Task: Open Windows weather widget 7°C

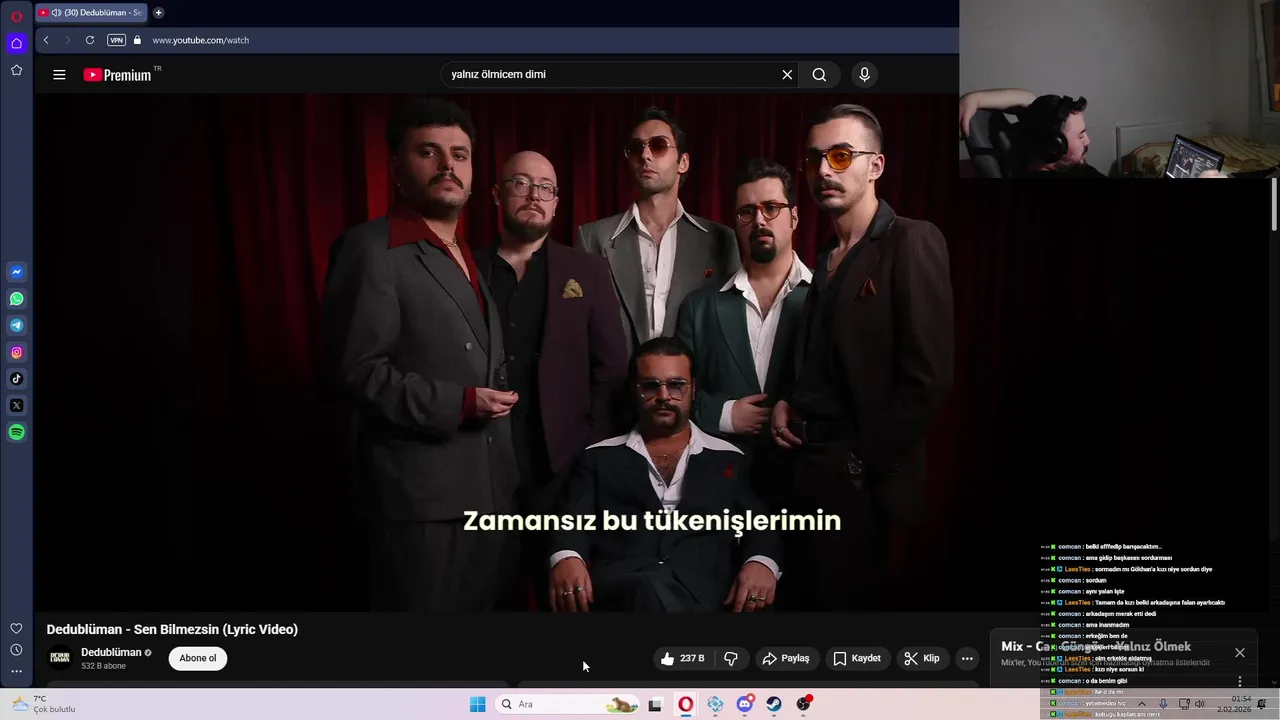Action: [42, 704]
